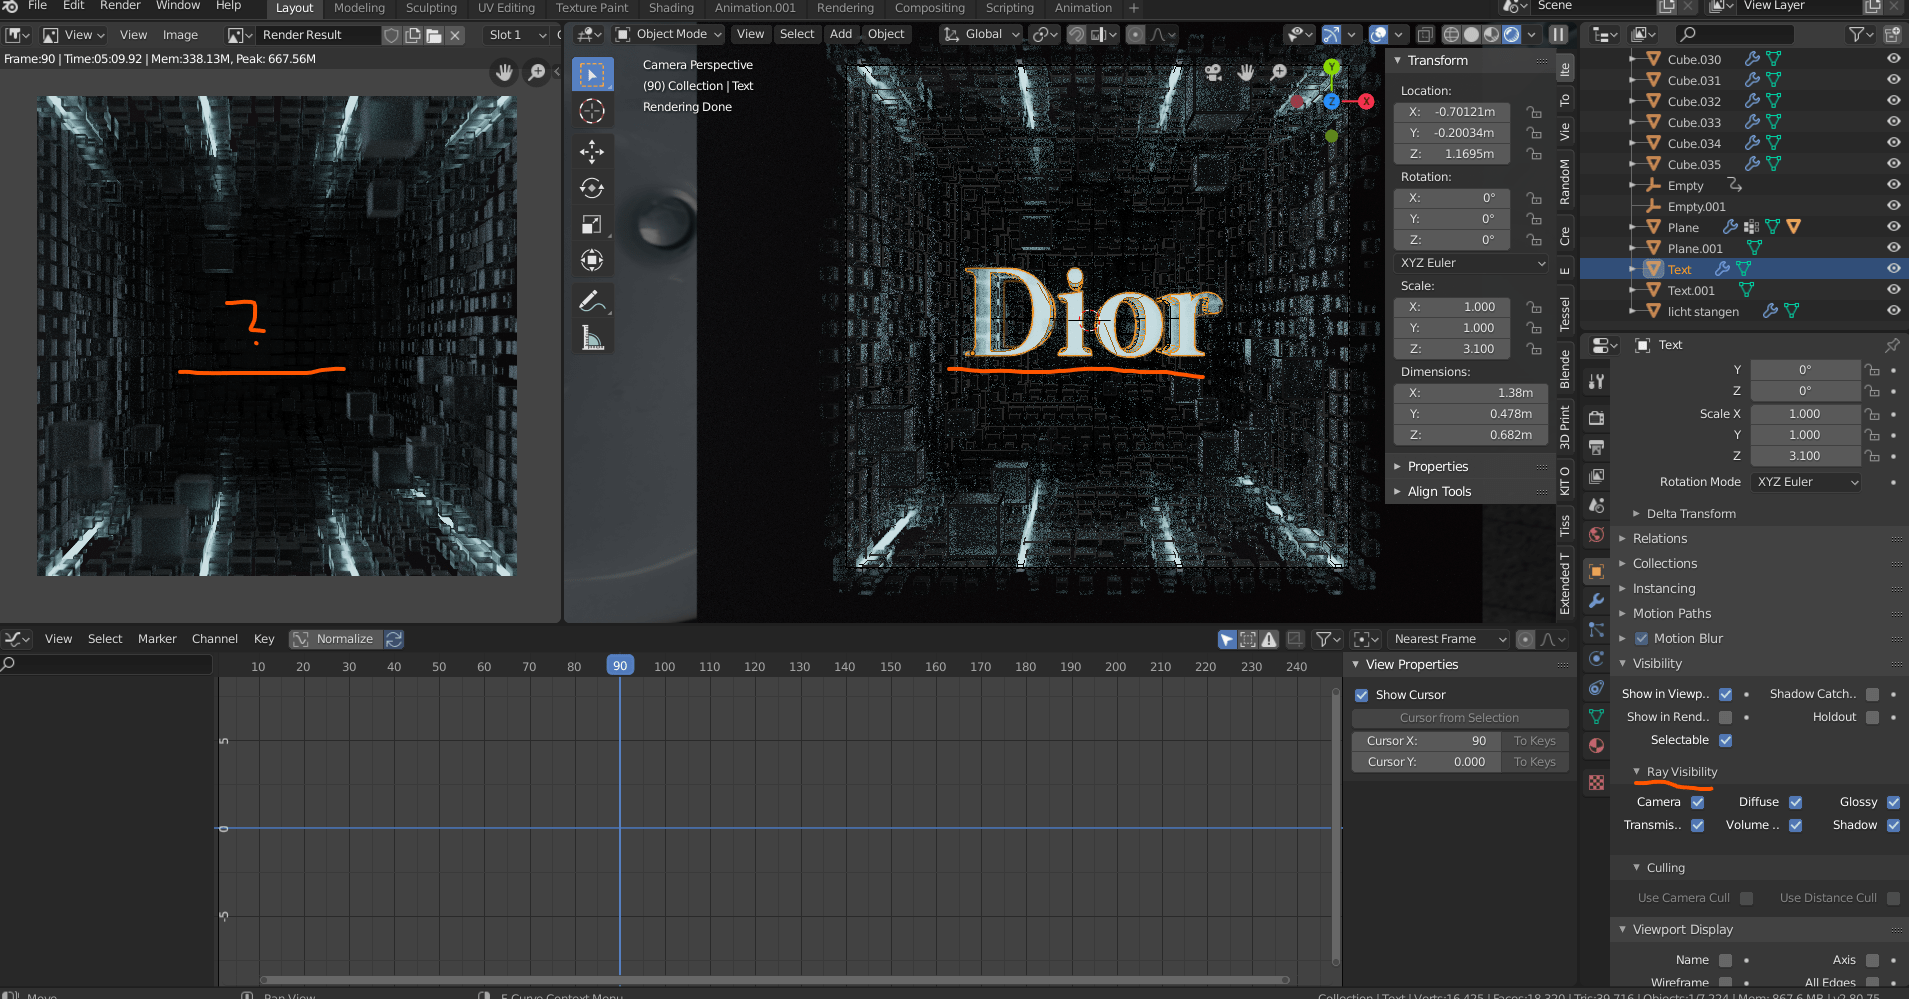This screenshot has width=1909, height=999.
Task: Switch to the Shading workspace tab
Action: click(x=671, y=8)
